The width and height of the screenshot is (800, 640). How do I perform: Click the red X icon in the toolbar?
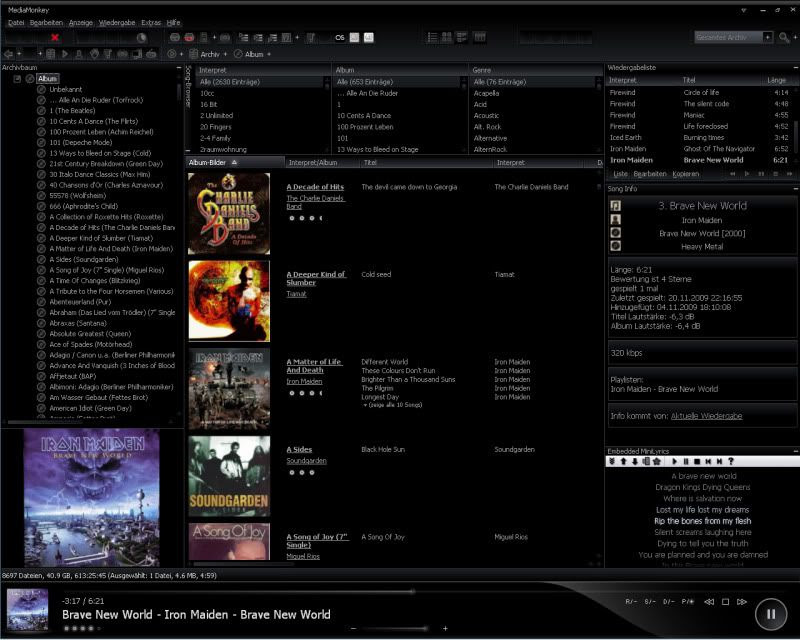click(55, 37)
